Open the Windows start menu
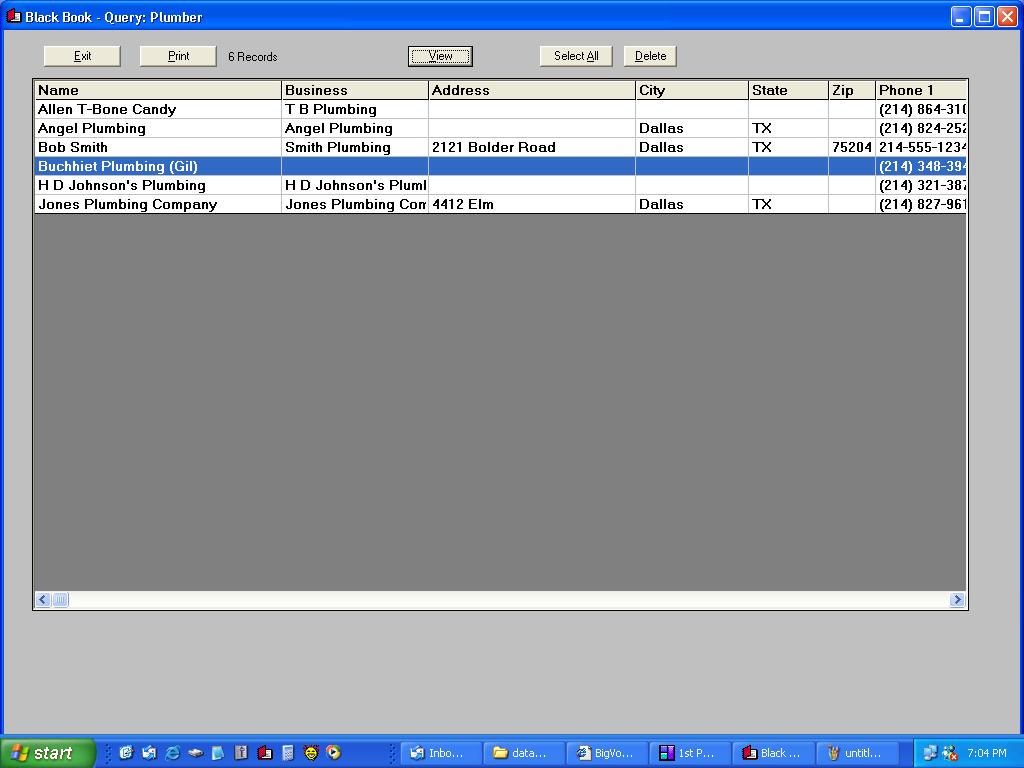The height and width of the screenshot is (768, 1024). [47, 753]
